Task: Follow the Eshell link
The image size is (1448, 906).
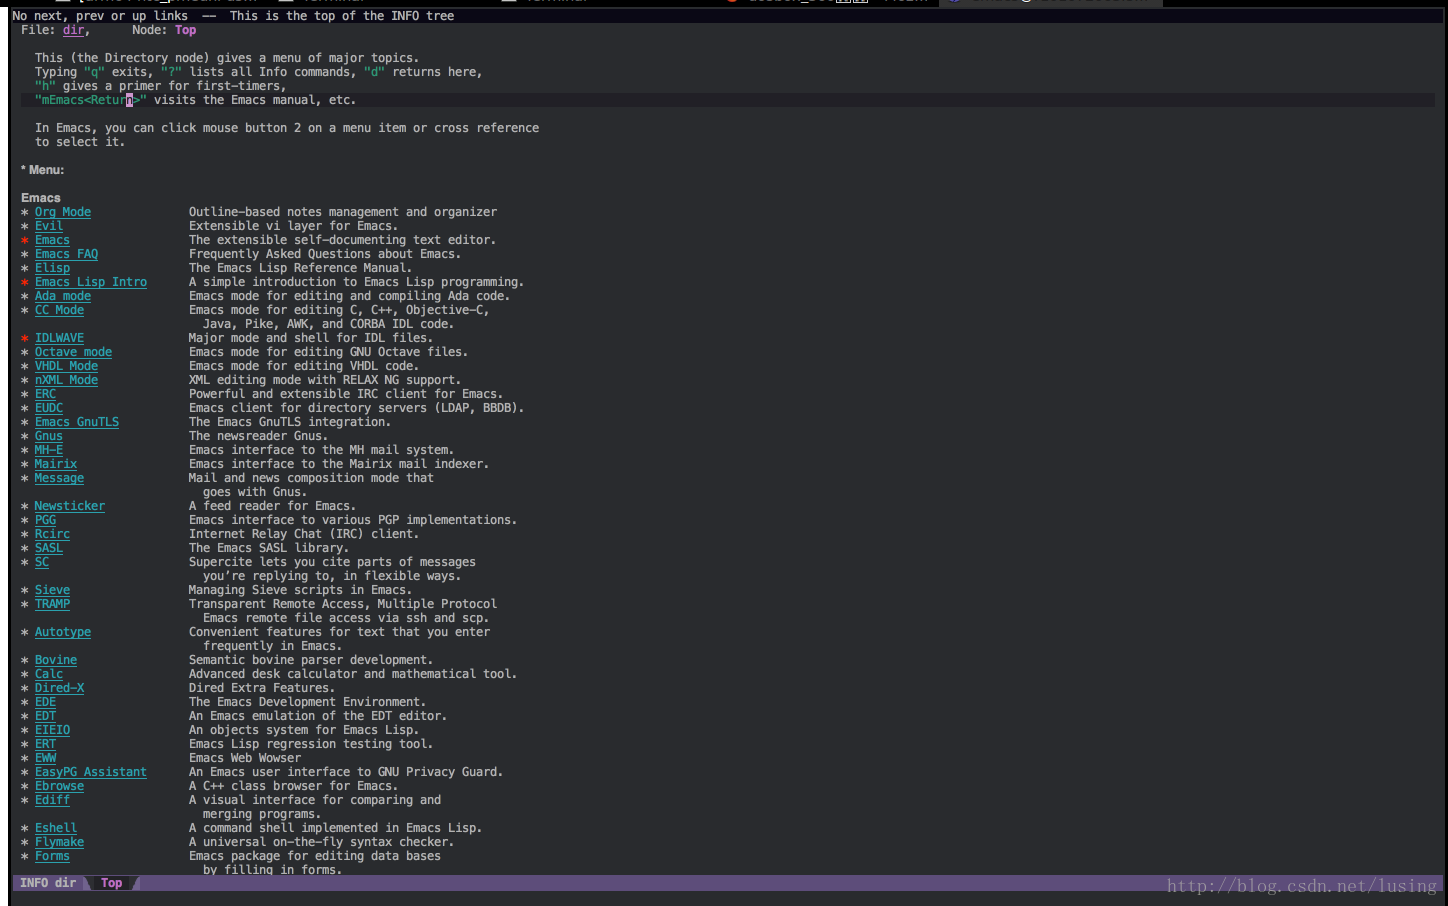Action: (x=56, y=828)
